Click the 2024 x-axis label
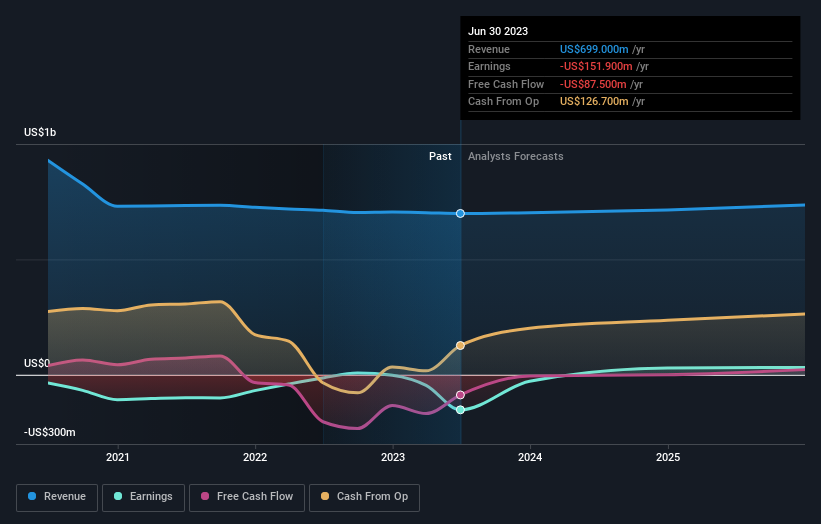821x524 pixels. pyautogui.click(x=530, y=457)
